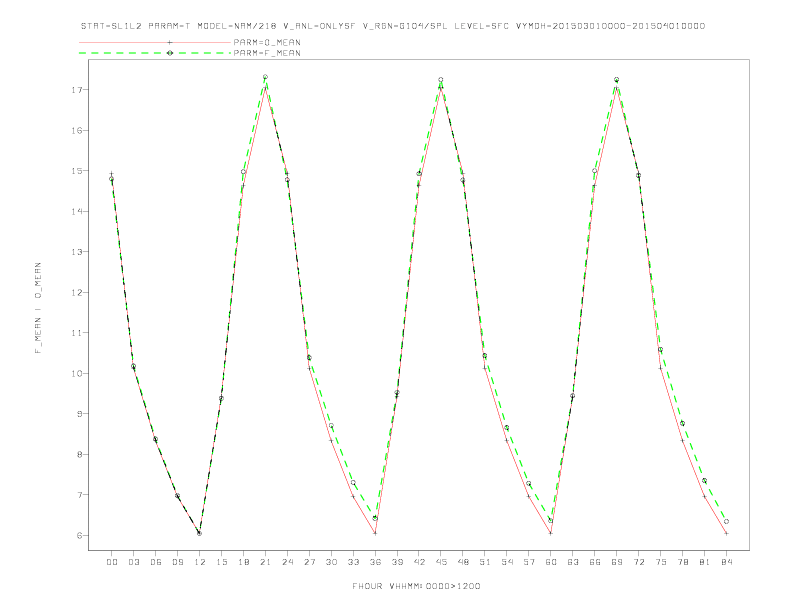The image size is (792, 612).
Task: Click x-axis forecast hour label 45
Action: click(x=441, y=562)
